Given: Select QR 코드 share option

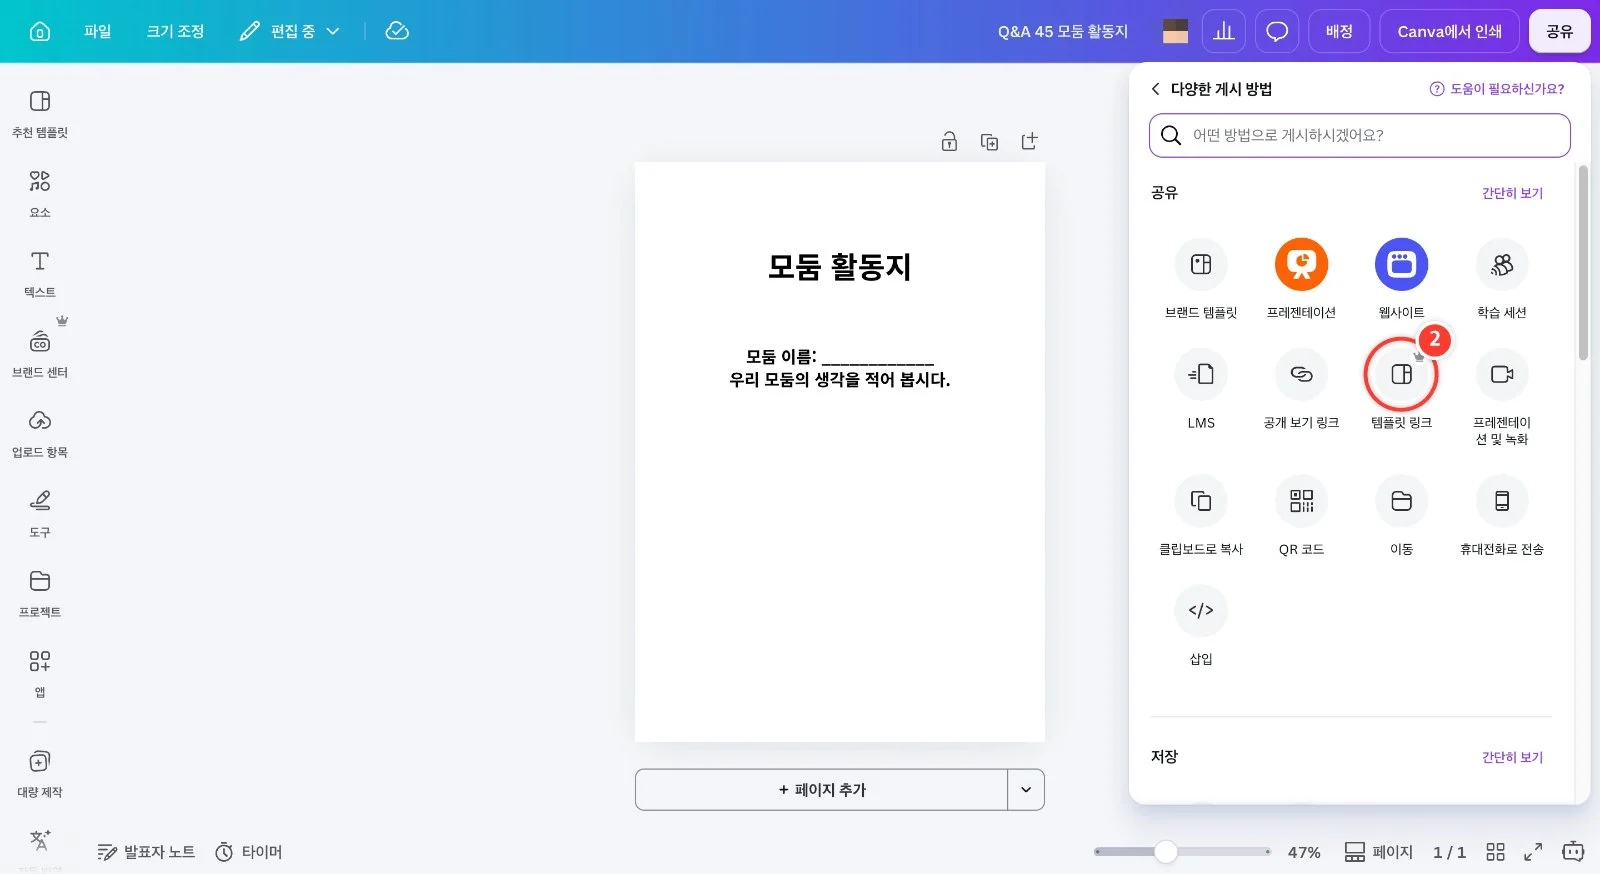Looking at the screenshot, I should pos(1301,516).
